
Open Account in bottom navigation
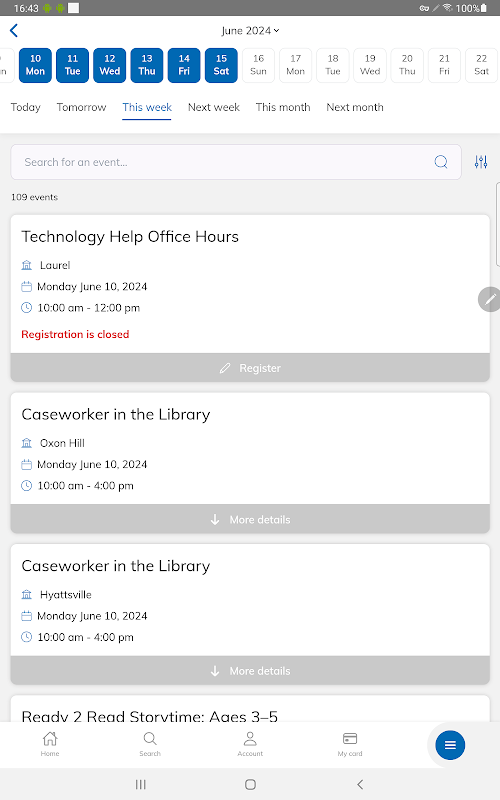click(250, 744)
